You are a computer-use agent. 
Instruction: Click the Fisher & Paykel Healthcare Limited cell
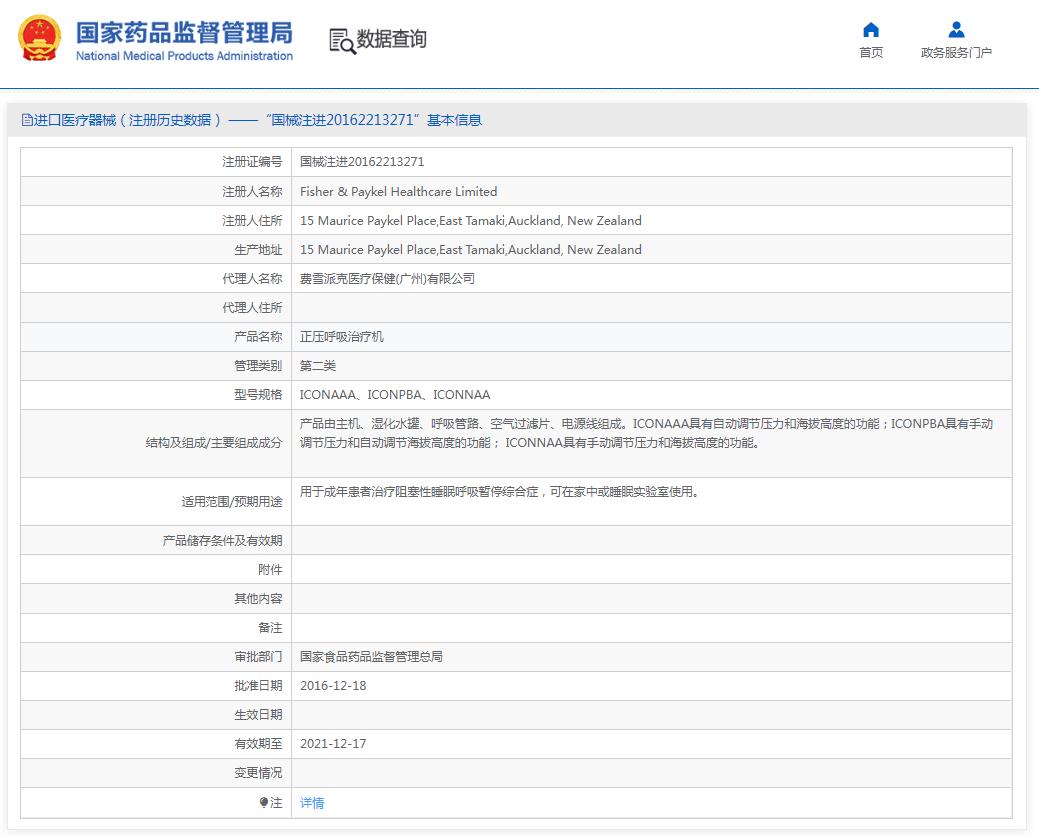[398, 191]
